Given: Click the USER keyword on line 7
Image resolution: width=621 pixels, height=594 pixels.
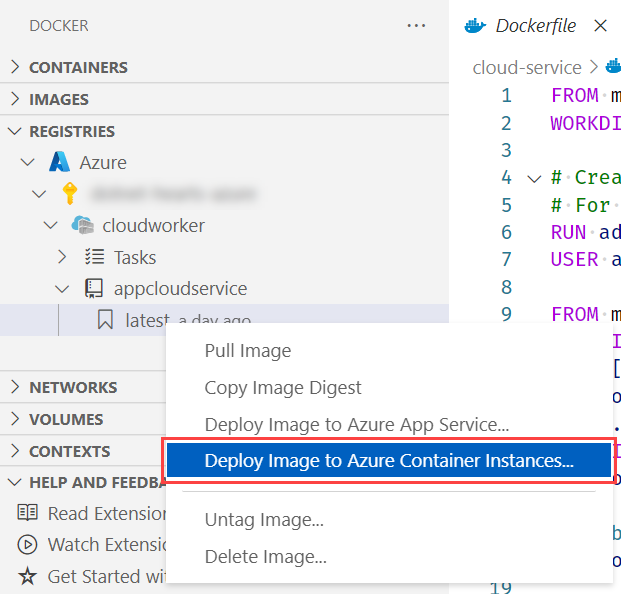Looking at the screenshot, I should pyautogui.click(x=574, y=260).
